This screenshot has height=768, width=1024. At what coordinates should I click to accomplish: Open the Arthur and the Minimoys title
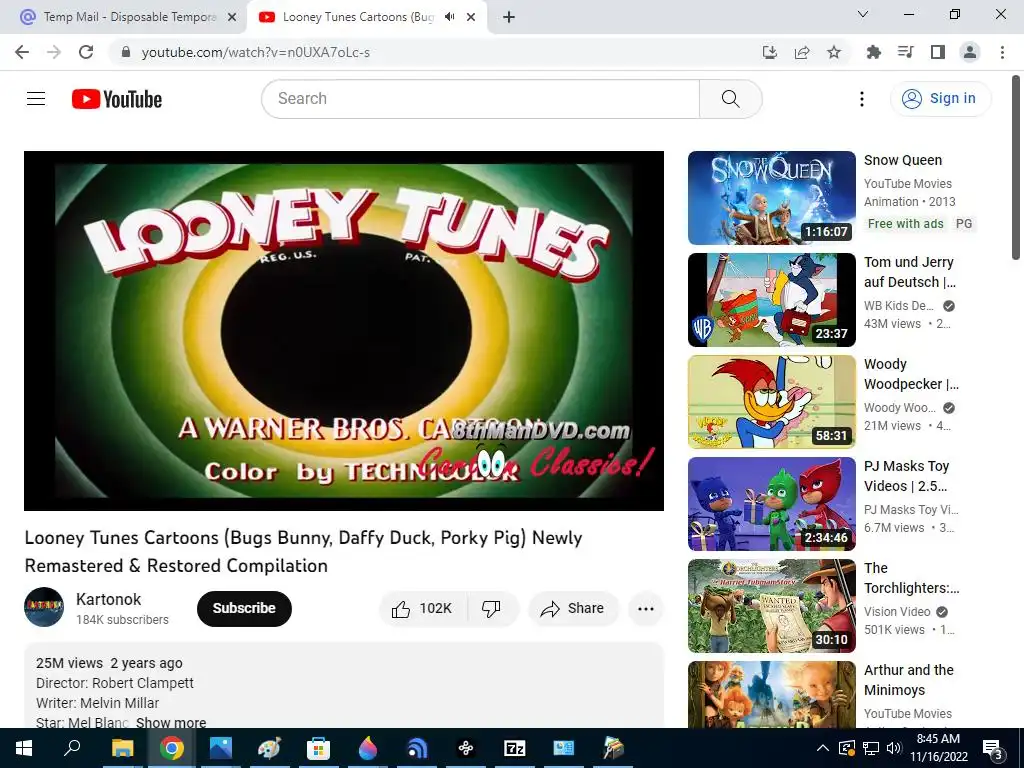908,680
